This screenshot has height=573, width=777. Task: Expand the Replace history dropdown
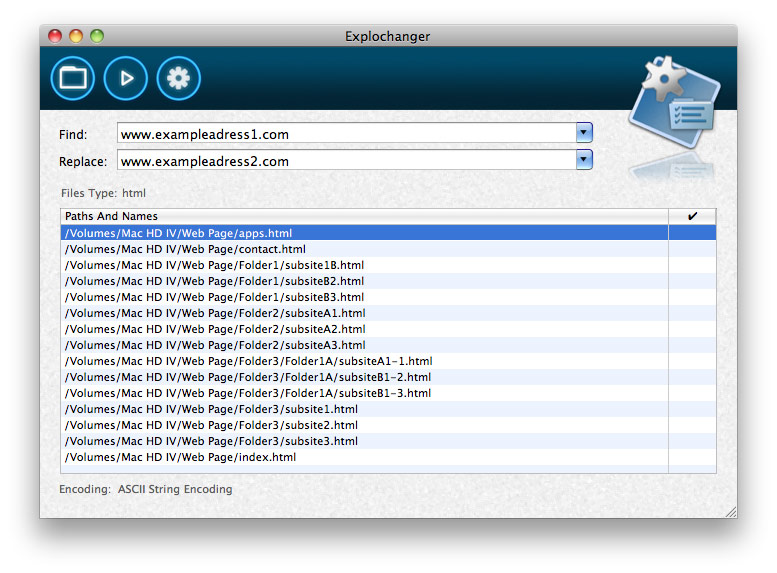pos(584,160)
